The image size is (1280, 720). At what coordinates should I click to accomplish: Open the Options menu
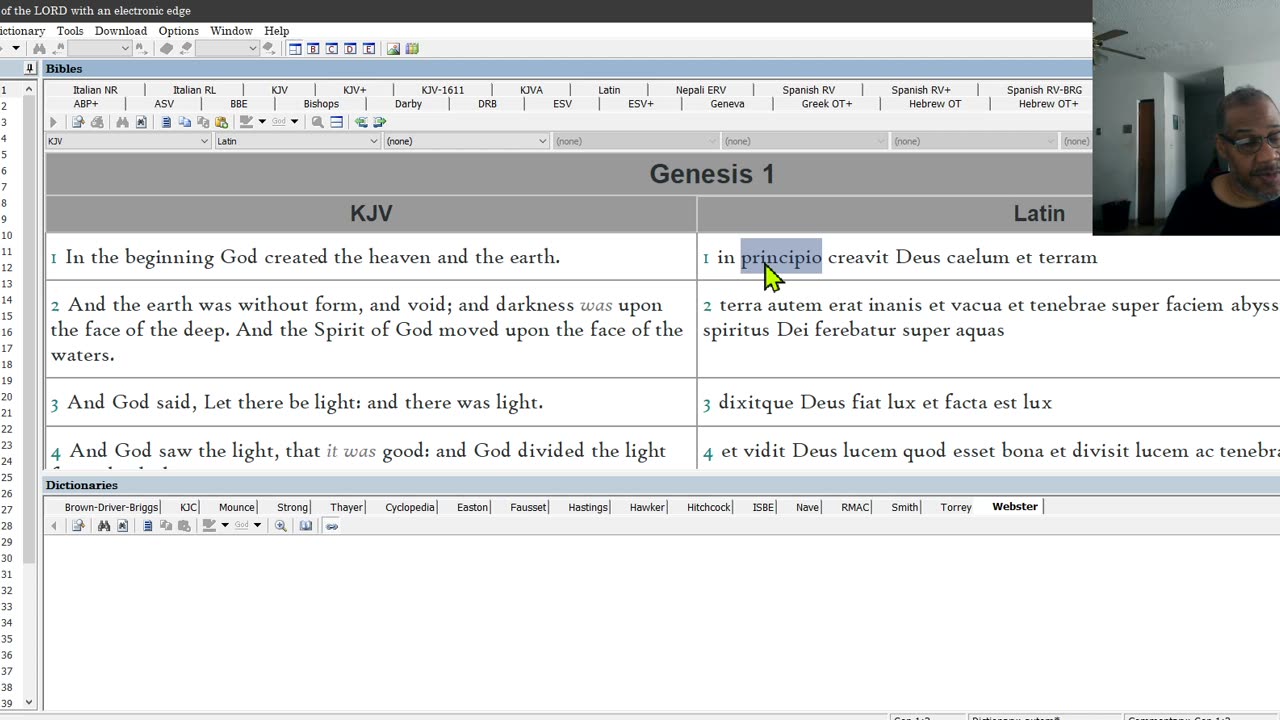179,31
